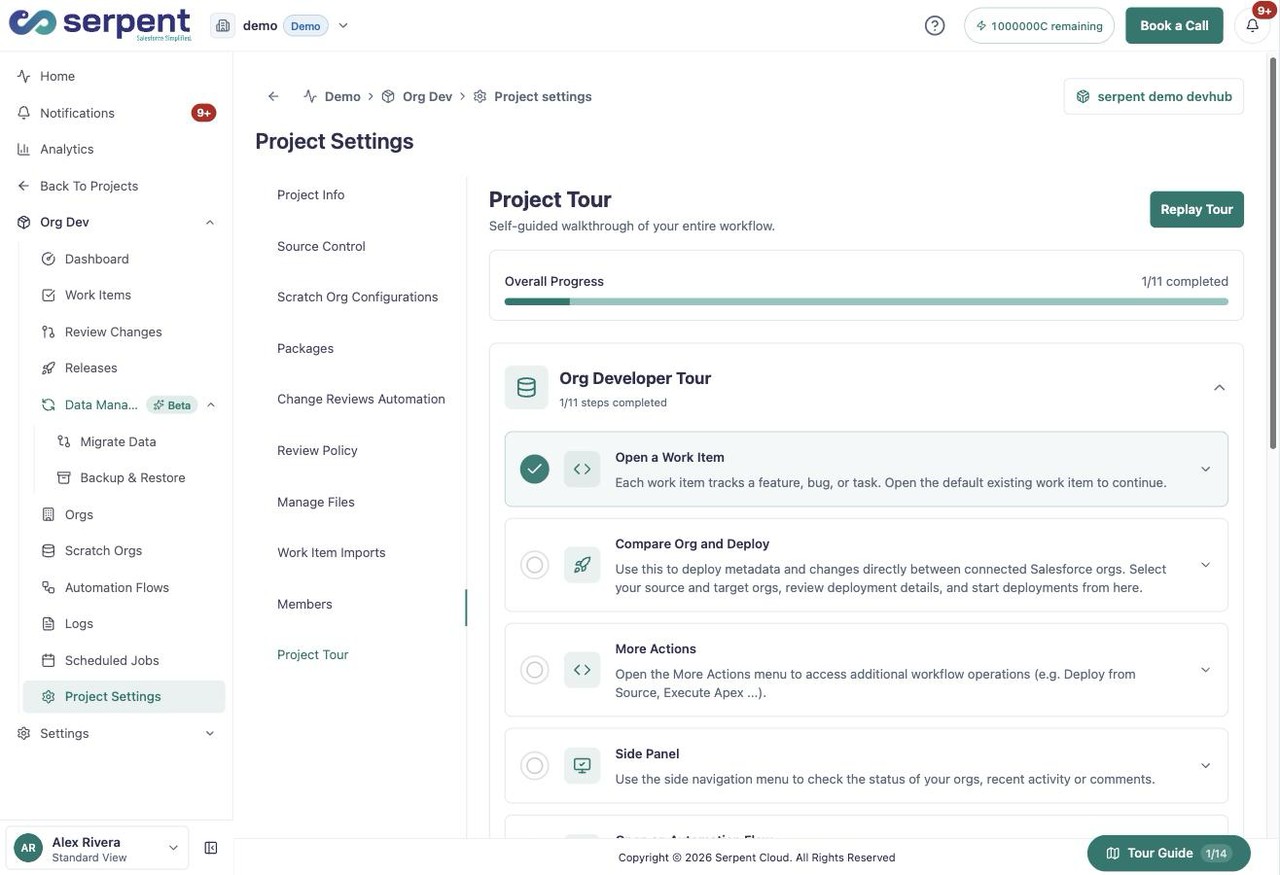This screenshot has width=1280, height=875.
Task: Expand the Compare Org and Deploy step
Action: point(1205,565)
